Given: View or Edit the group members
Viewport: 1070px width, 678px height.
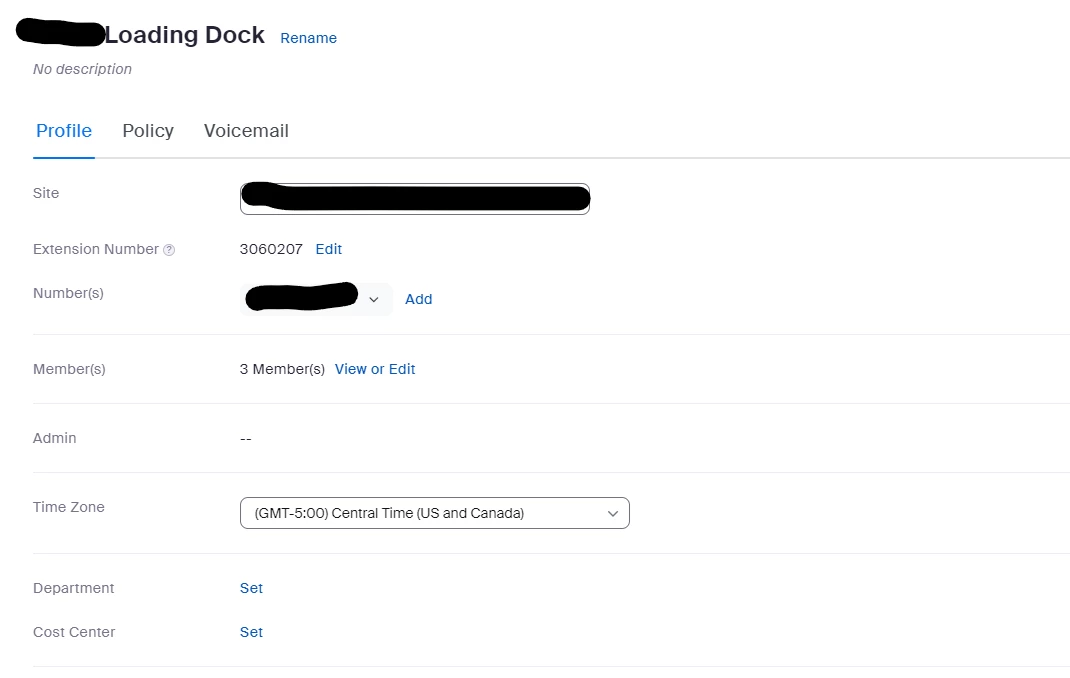Looking at the screenshot, I should pyautogui.click(x=375, y=369).
